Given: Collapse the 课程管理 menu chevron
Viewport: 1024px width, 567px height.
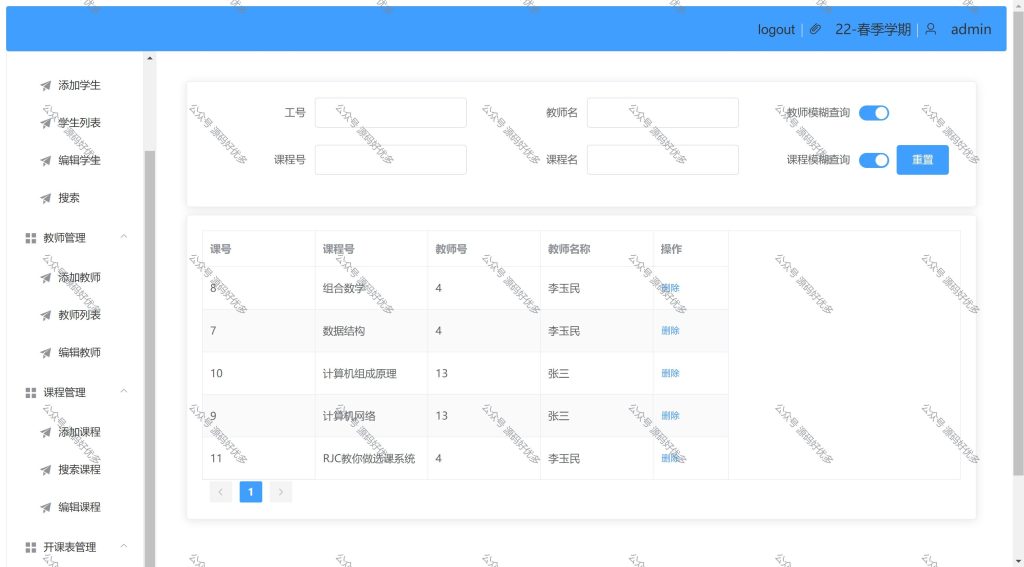Looking at the screenshot, I should [x=124, y=391].
